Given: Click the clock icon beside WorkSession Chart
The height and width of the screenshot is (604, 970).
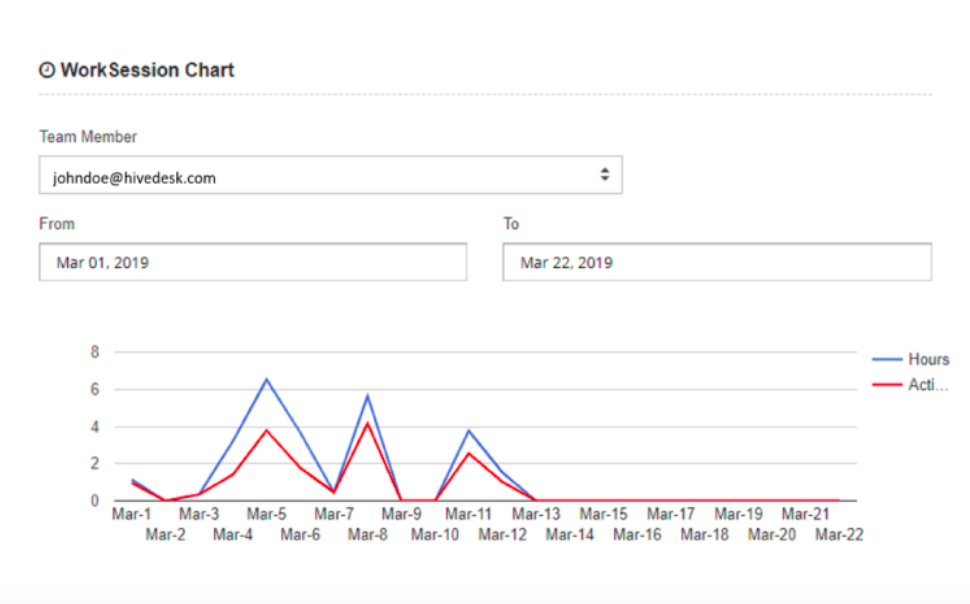Looking at the screenshot, I should 47,71.
